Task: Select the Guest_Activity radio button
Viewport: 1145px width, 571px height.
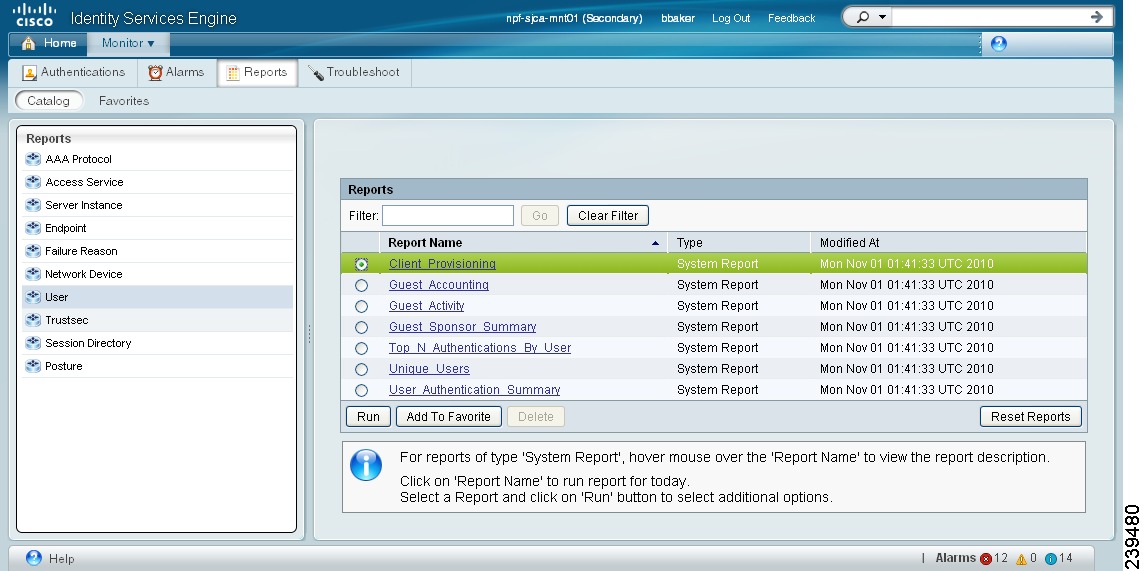Action: pyautogui.click(x=361, y=307)
